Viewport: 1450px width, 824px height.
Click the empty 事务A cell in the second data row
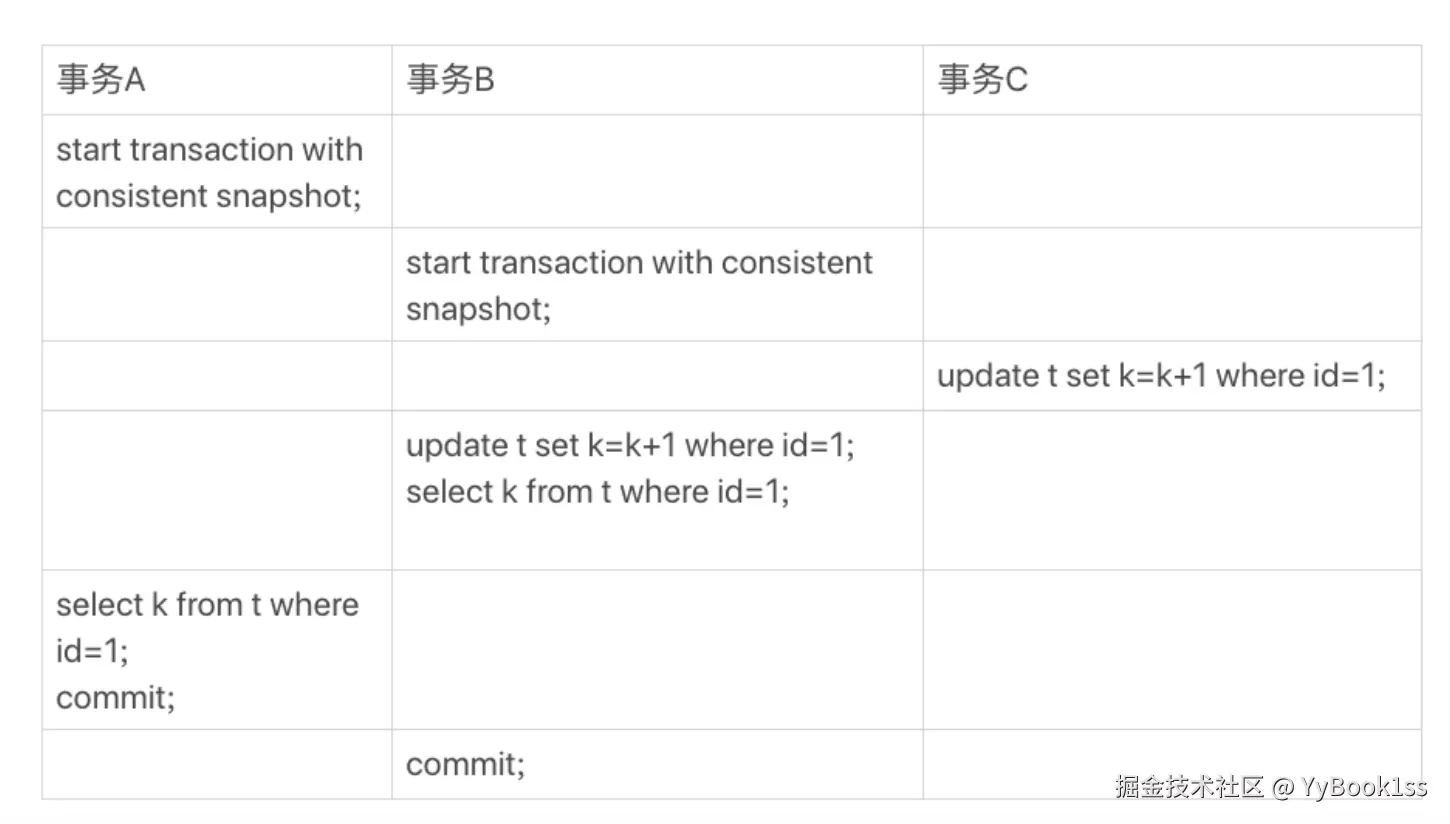pyautogui.click(x=217, y=284)
